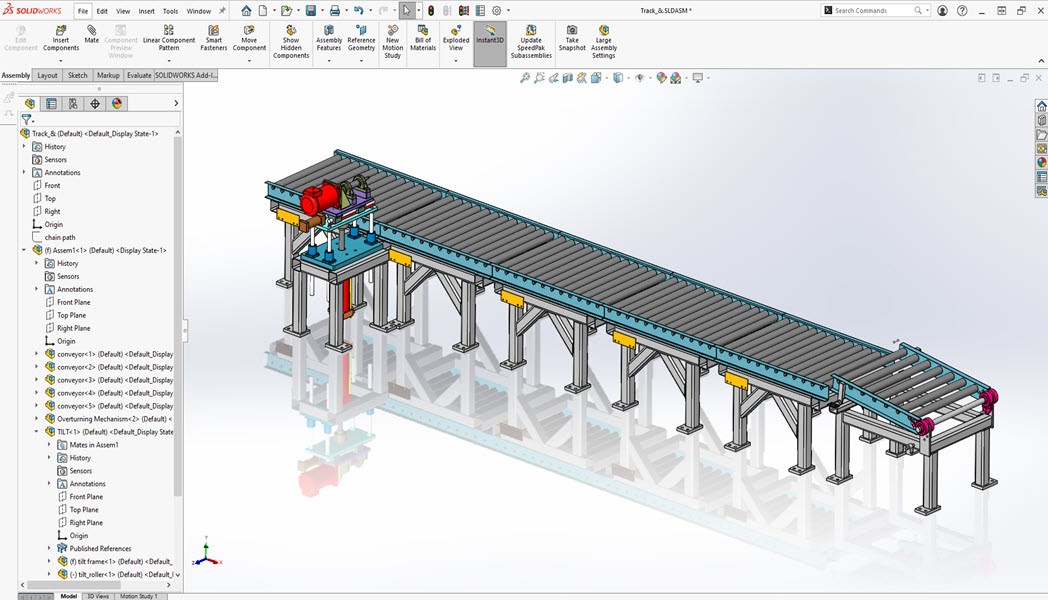
Task: Select the Mate tool
Action: [x=92, y=35]
